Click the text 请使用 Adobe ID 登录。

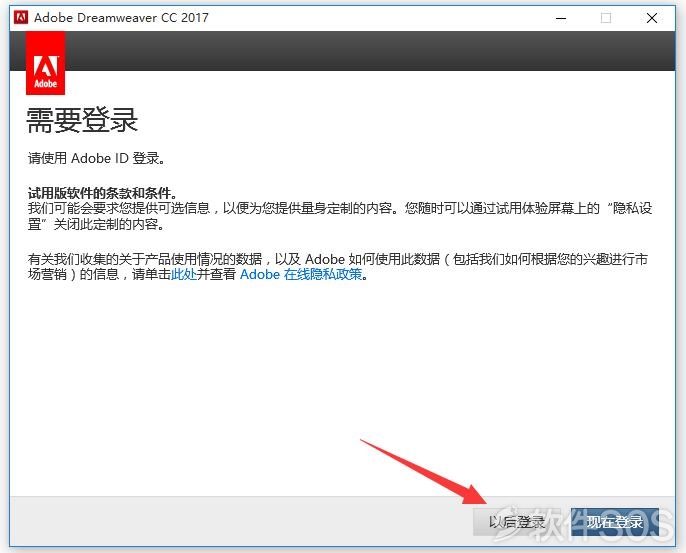[x=97, y=158]
